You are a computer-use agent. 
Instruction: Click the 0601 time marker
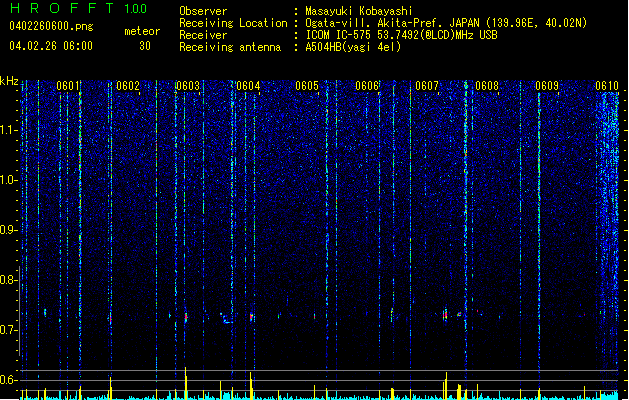coord(67,86)
